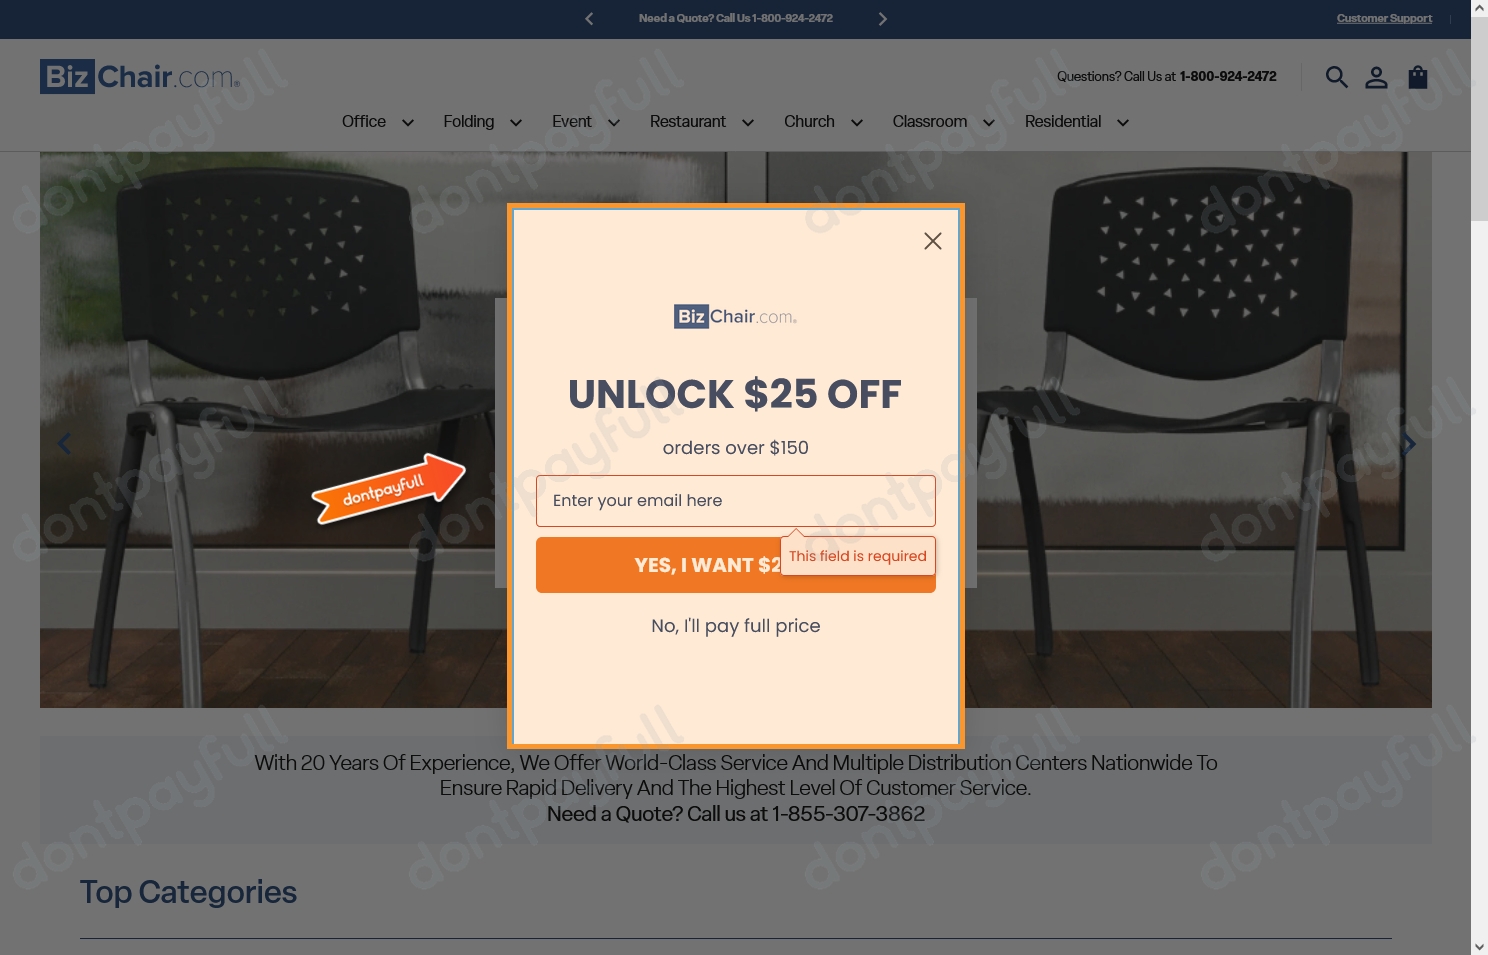Click the Yes, I Want $25 button
The width and height of the screenshot is (1488, 955).
tap(736, 565)
